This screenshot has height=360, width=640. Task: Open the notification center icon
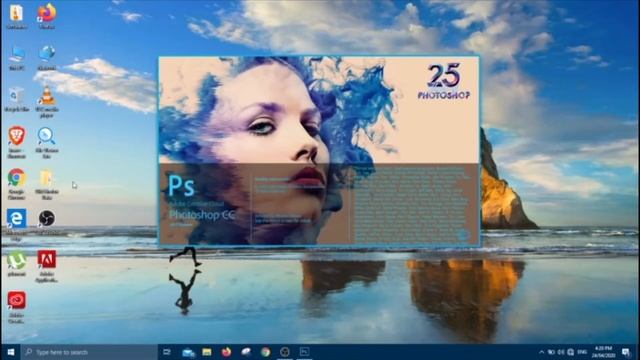(626, 352)
